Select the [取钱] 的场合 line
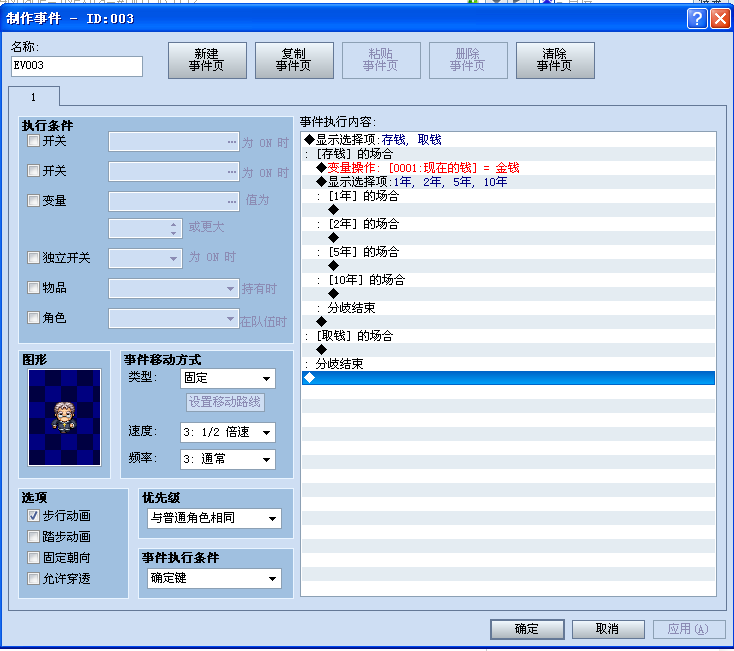Viewport: 734px width, 651px height. [x=508, y=336]
